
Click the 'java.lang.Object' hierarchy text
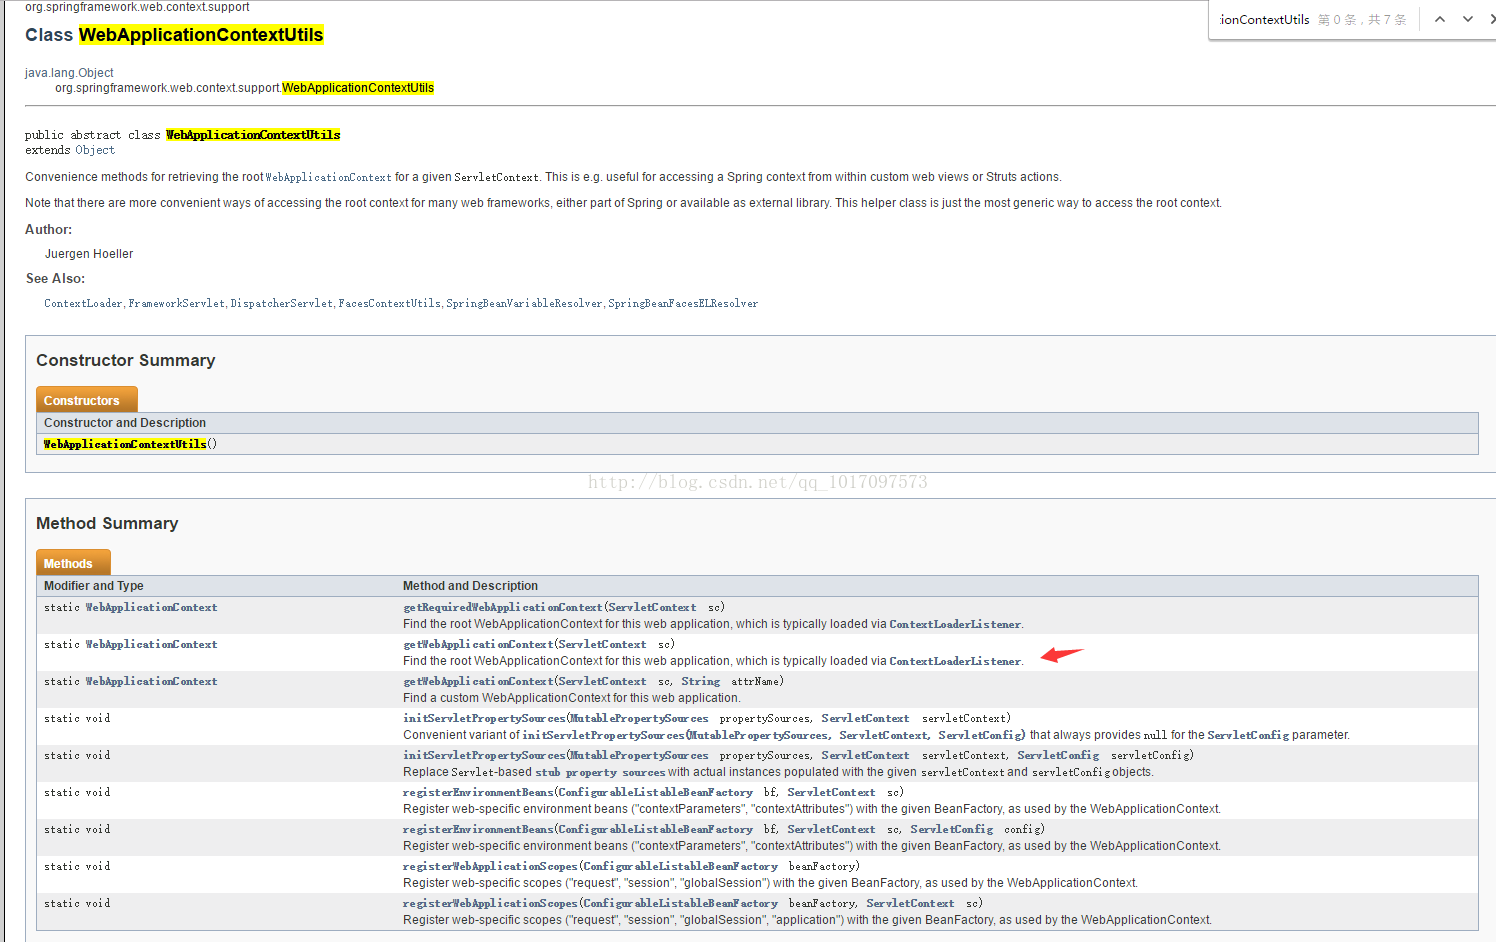(x=69, y=73)
